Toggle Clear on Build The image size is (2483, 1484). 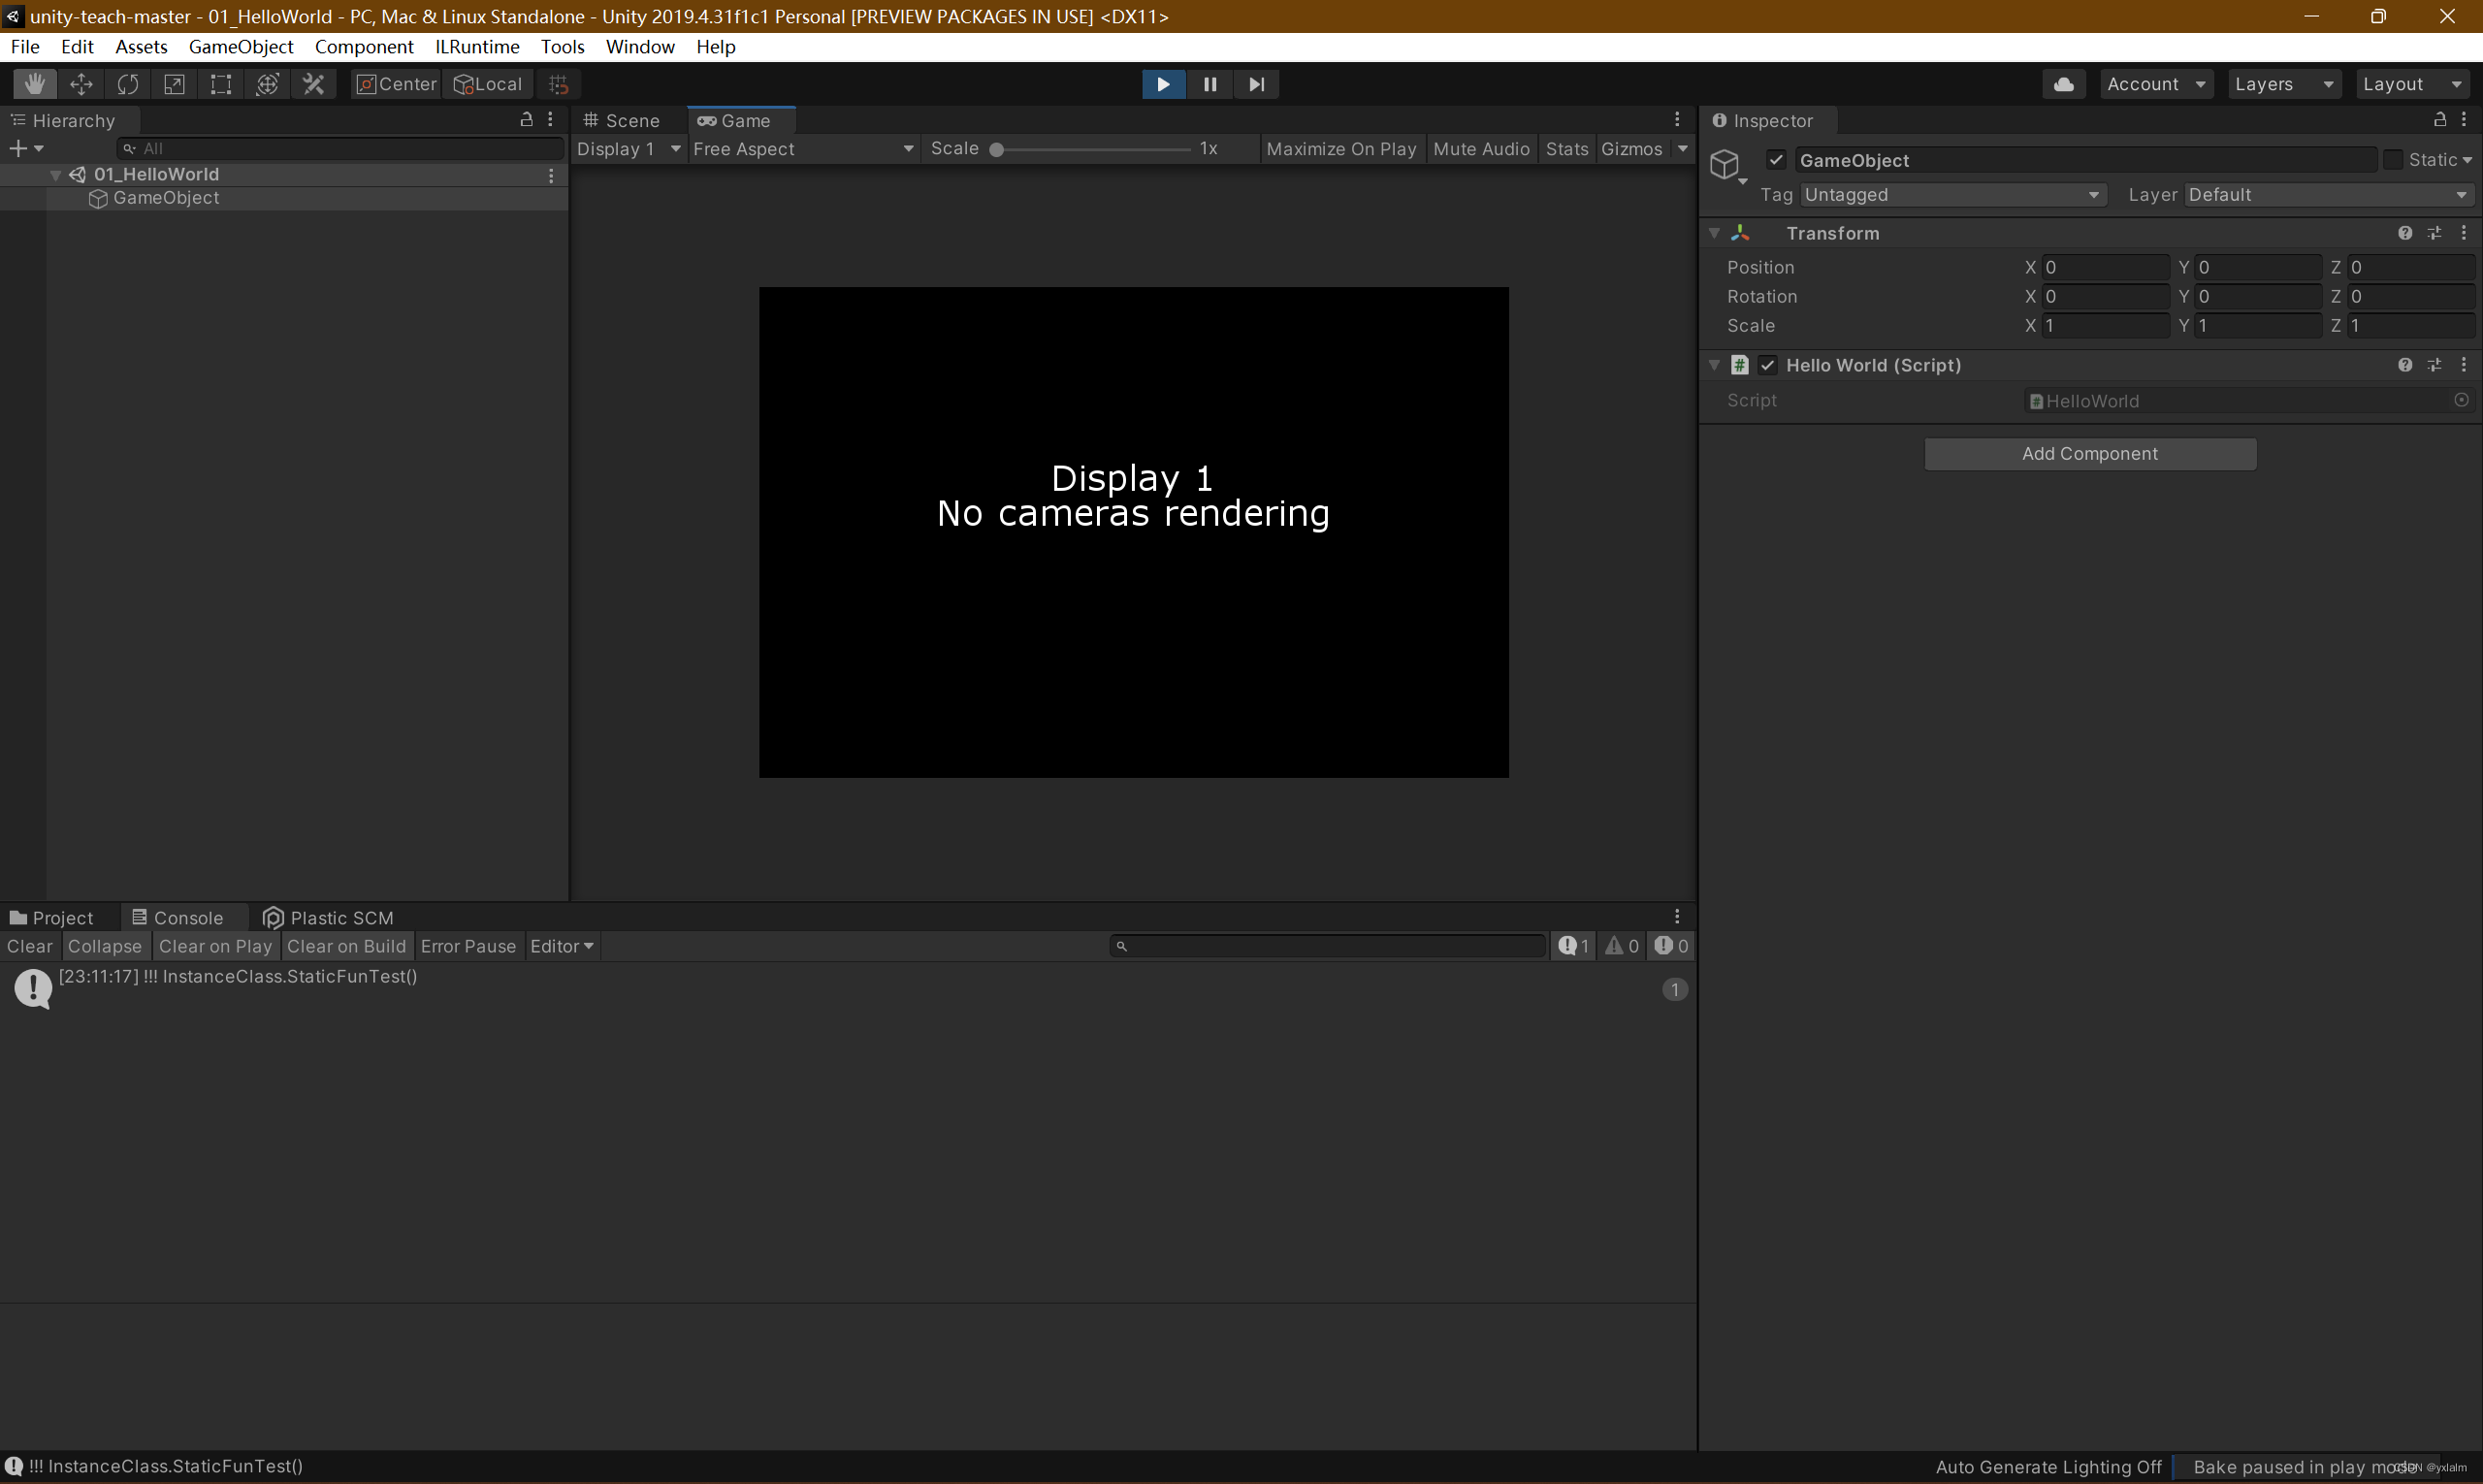[x=346, y=946]
